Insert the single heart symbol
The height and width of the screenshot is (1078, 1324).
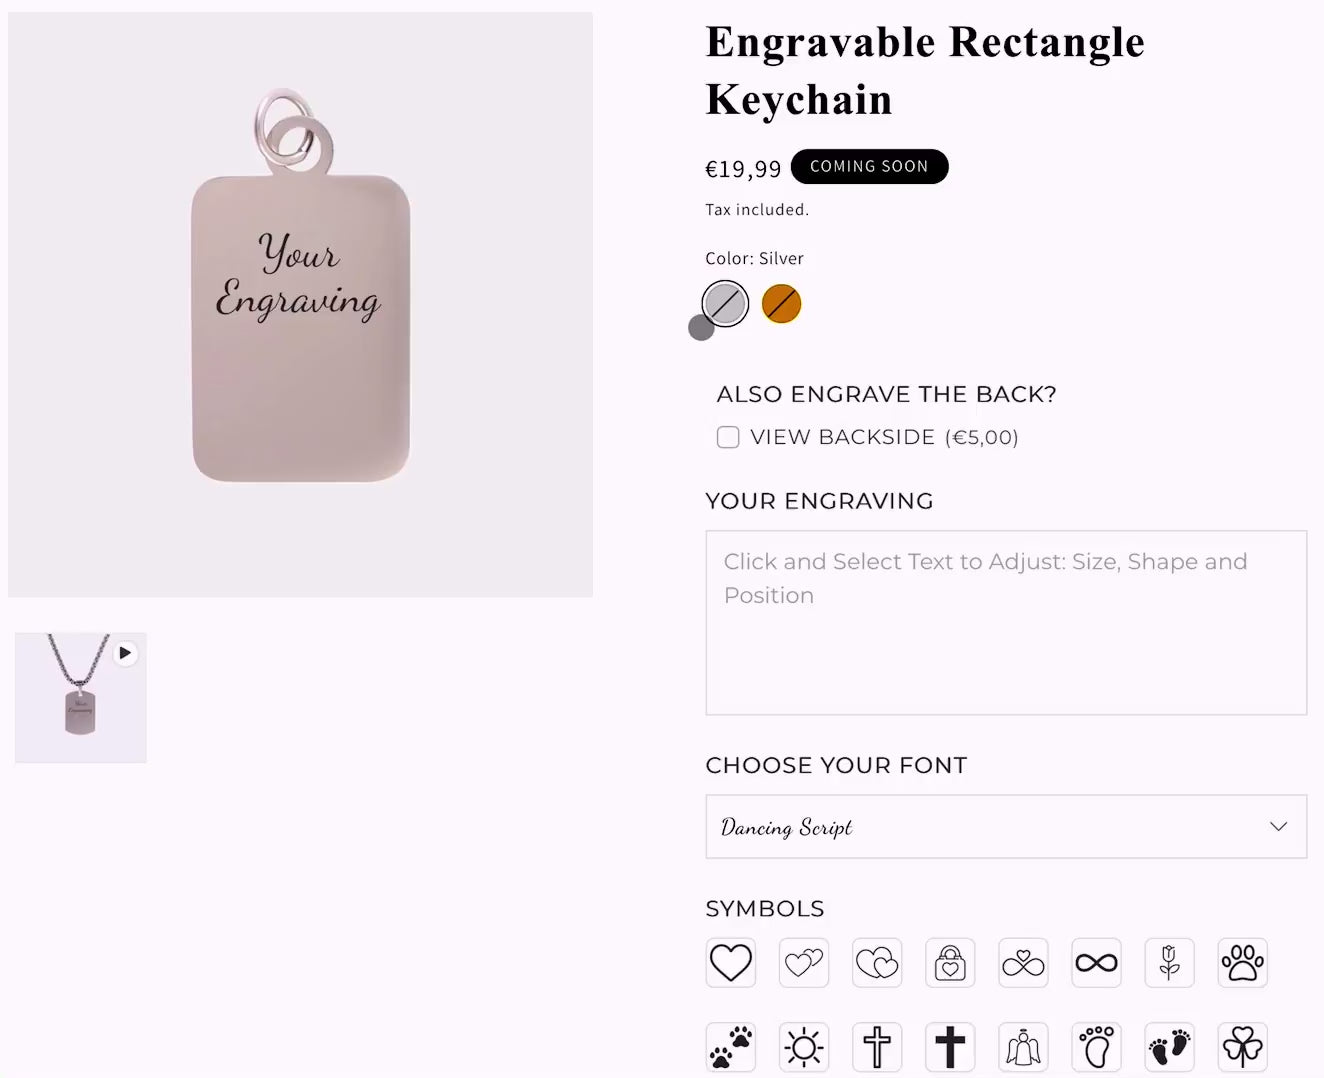730,963
